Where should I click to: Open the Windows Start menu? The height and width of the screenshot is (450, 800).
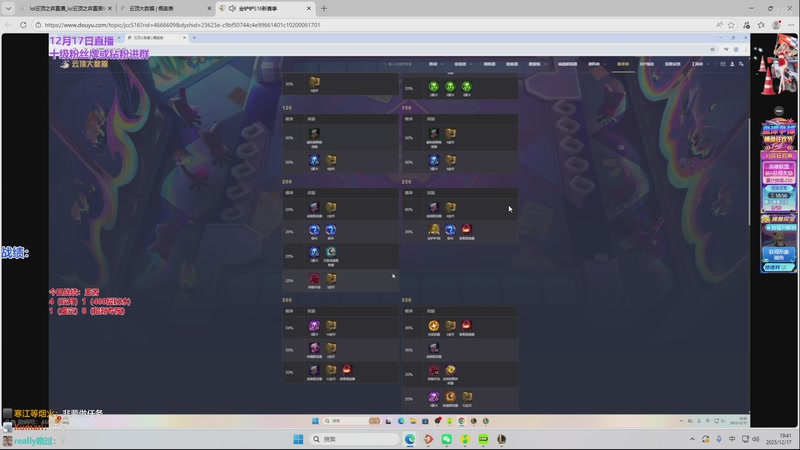coord(298,439)
